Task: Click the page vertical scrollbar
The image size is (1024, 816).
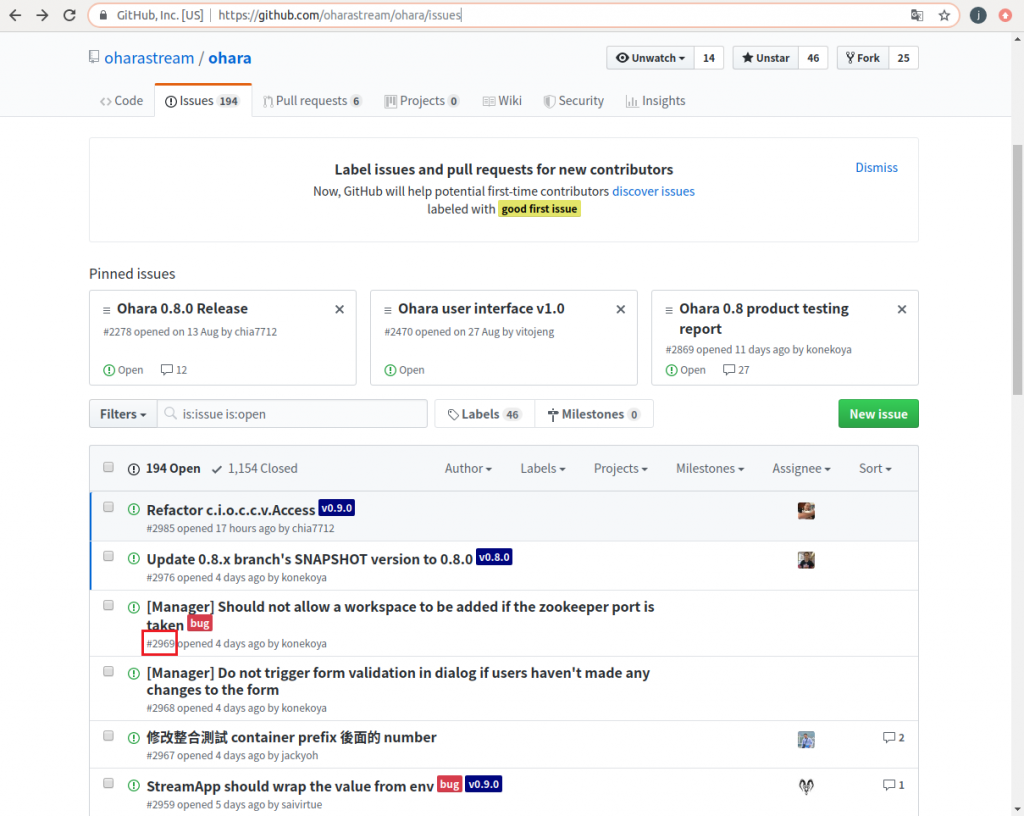Action: [1017, 269]
